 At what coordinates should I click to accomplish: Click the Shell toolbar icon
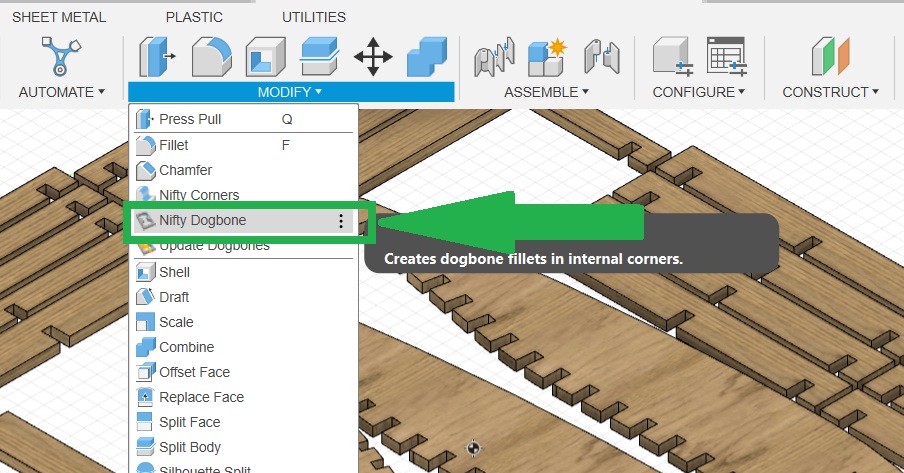266,56
